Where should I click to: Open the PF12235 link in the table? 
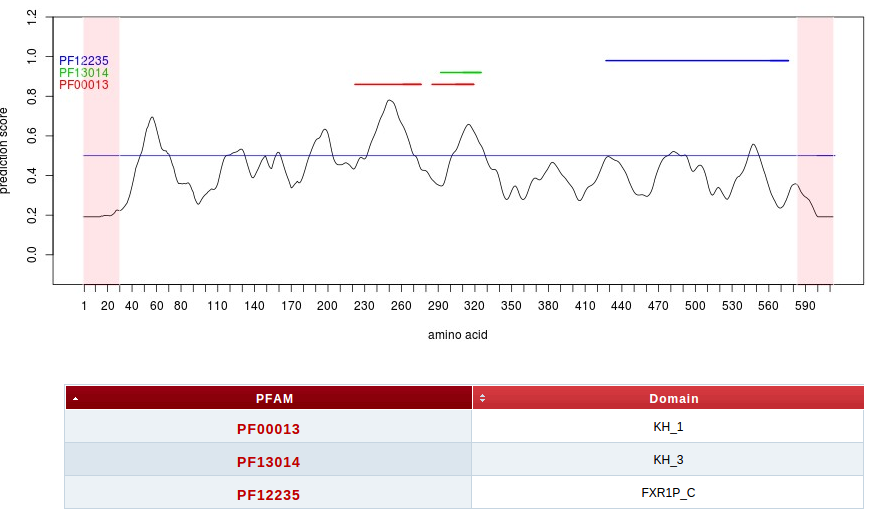pos(268,494)
